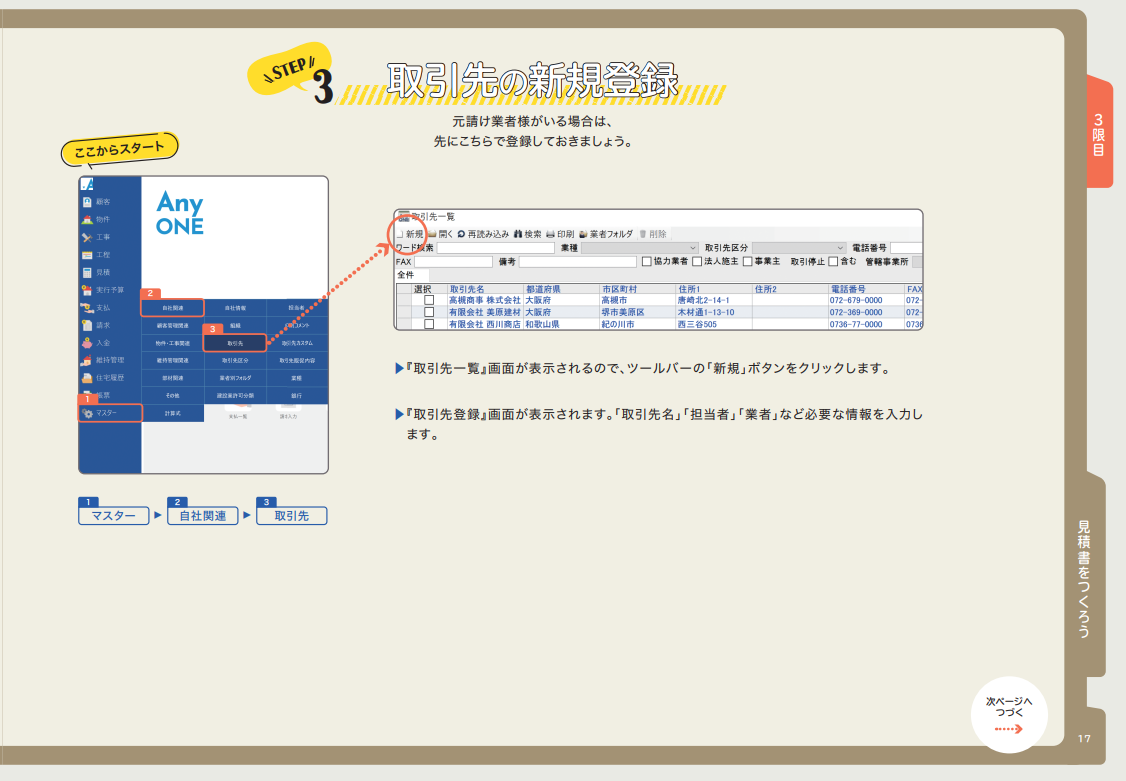Select the 見積 calculator icon in sidebar
1126x781 pixels.
pyautogui.click(x=88, y=272)
